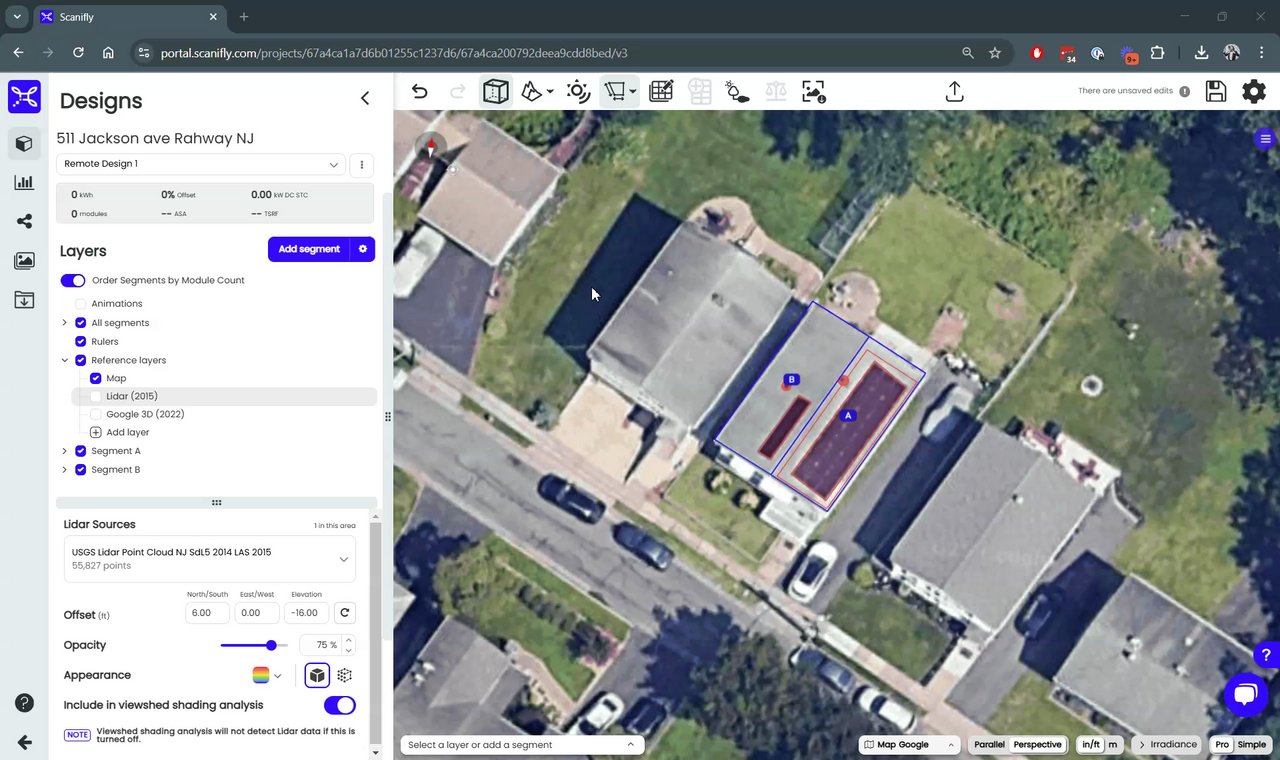Switch to Simple mode

coord(1251,745)
